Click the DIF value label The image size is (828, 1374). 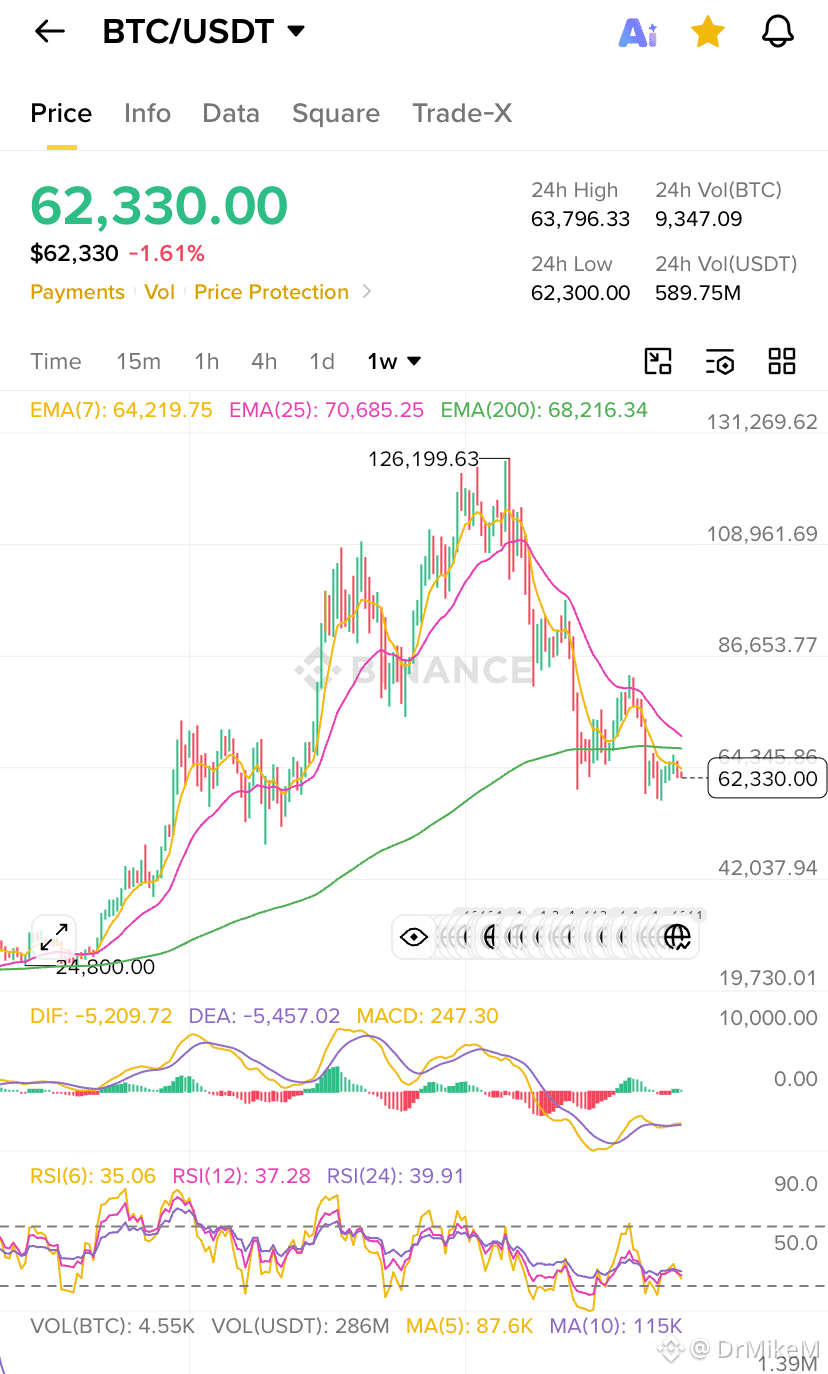click(x=101, y=1016)
